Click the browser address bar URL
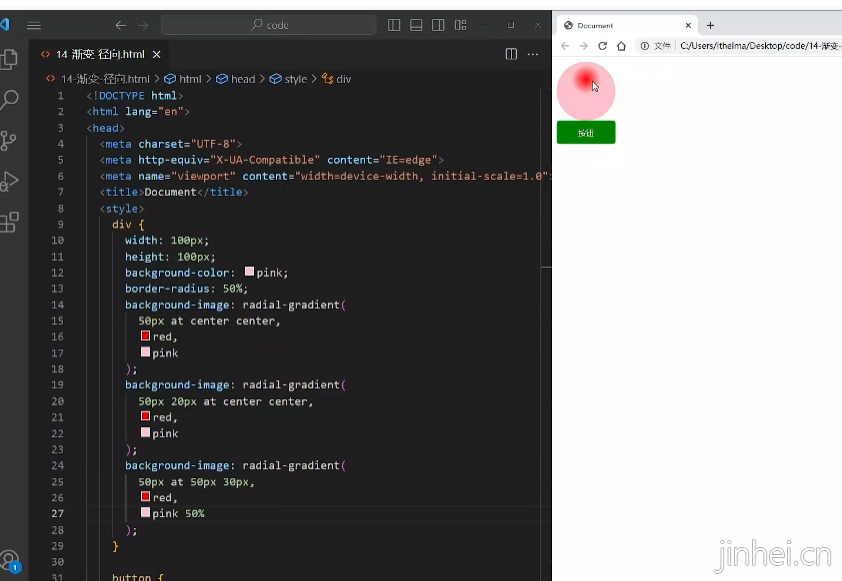 [760, 46]
